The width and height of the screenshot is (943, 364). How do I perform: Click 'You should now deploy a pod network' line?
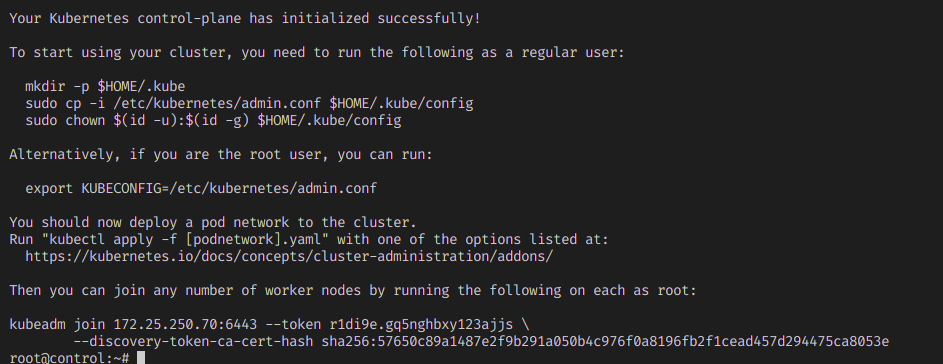pyautogui.click(x=213, y=223)
